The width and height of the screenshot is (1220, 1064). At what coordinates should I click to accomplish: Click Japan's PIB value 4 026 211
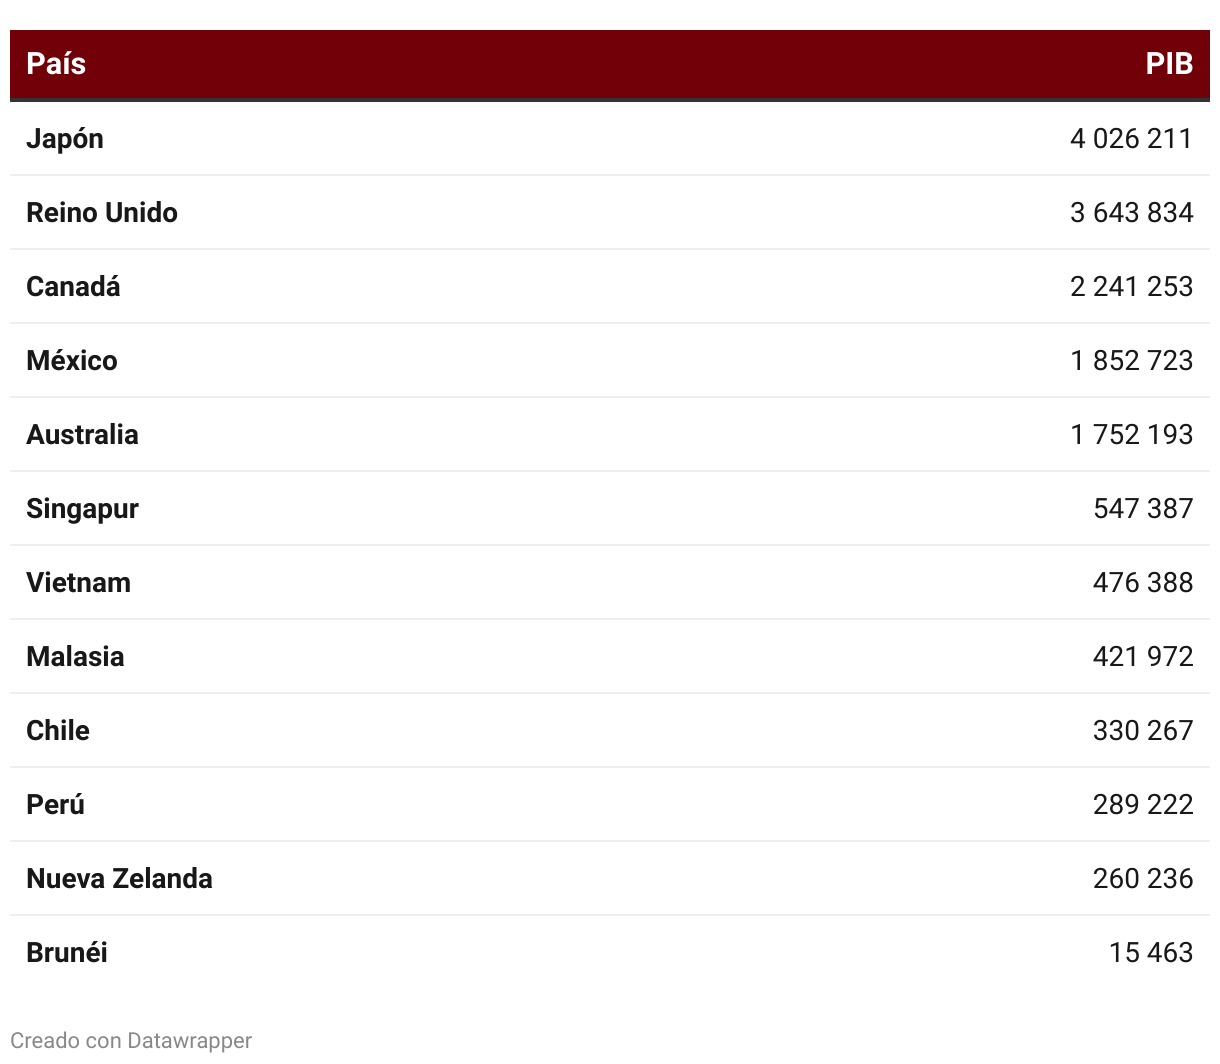(1131, 138)
